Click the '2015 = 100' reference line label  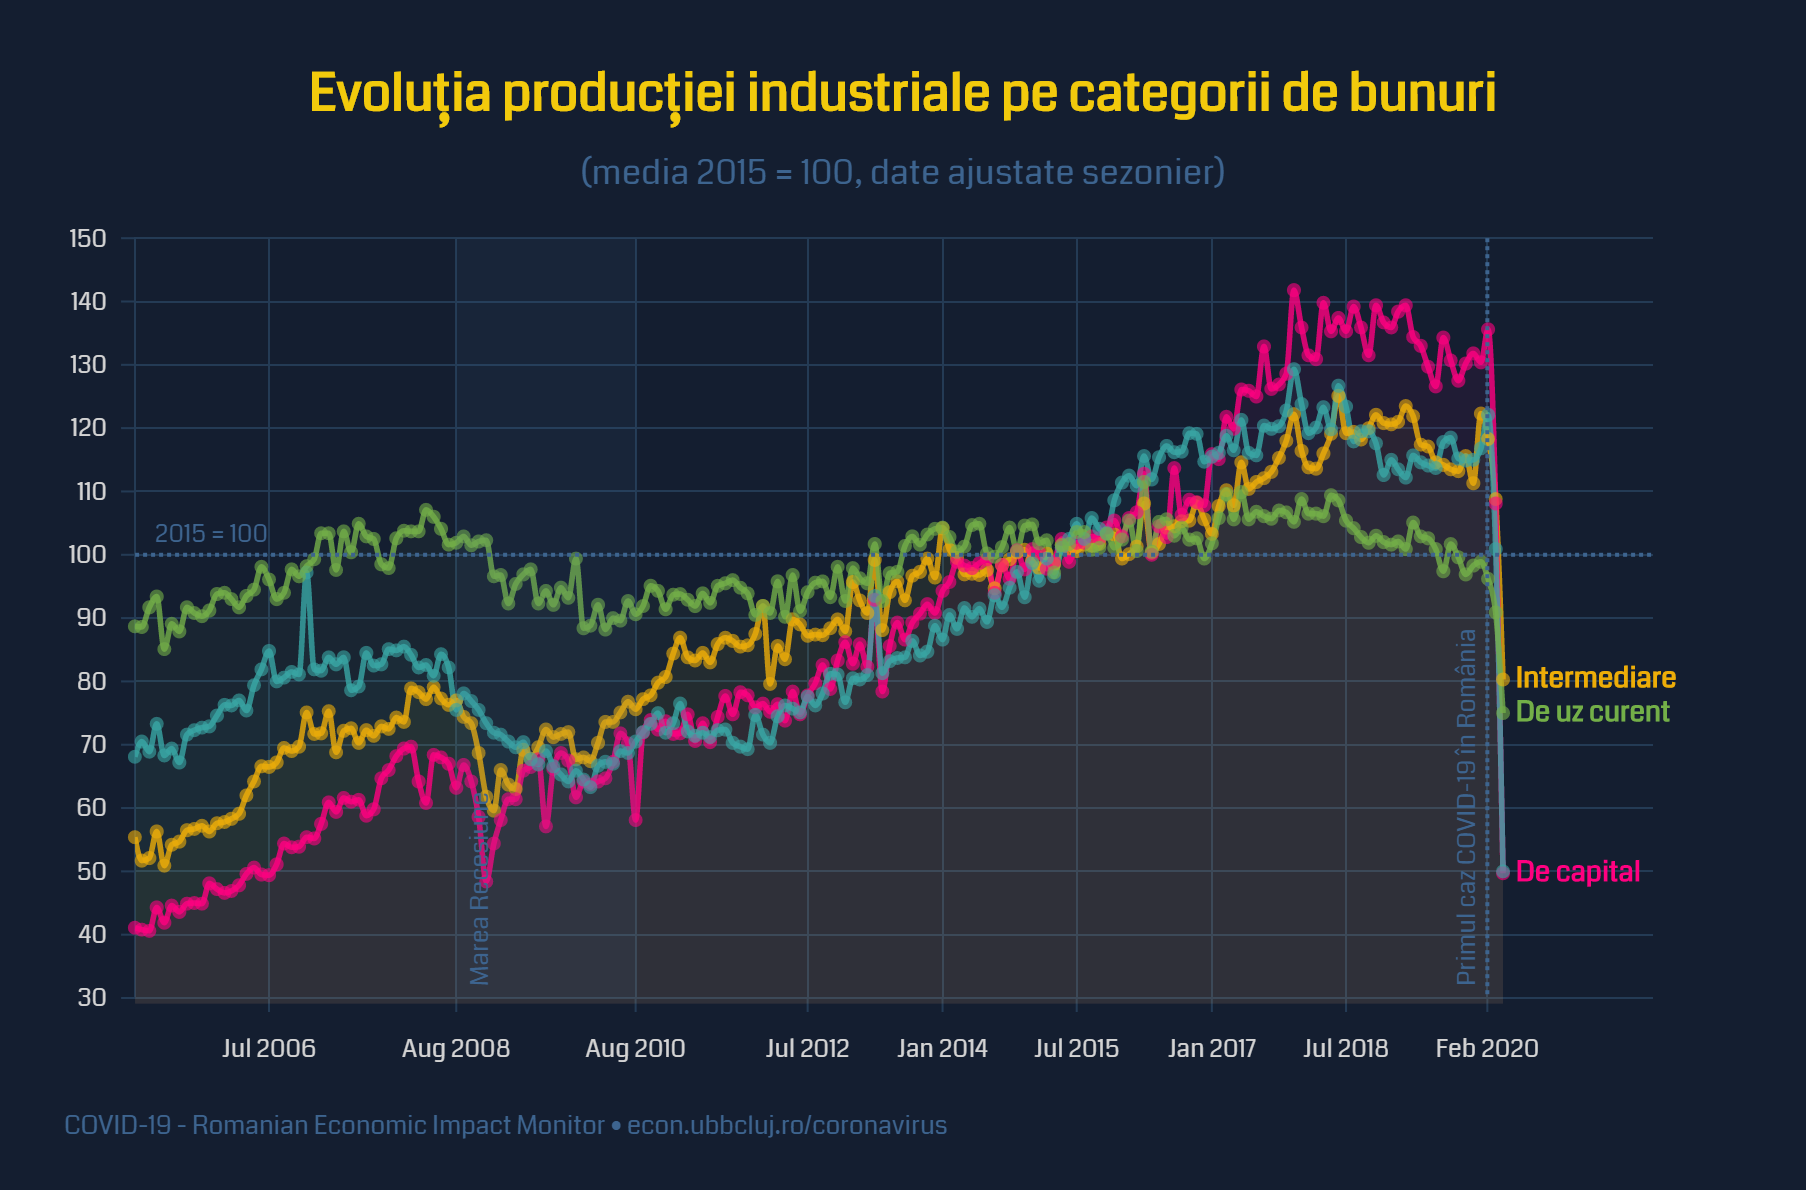pyautogui.click(x=211, y=534)
